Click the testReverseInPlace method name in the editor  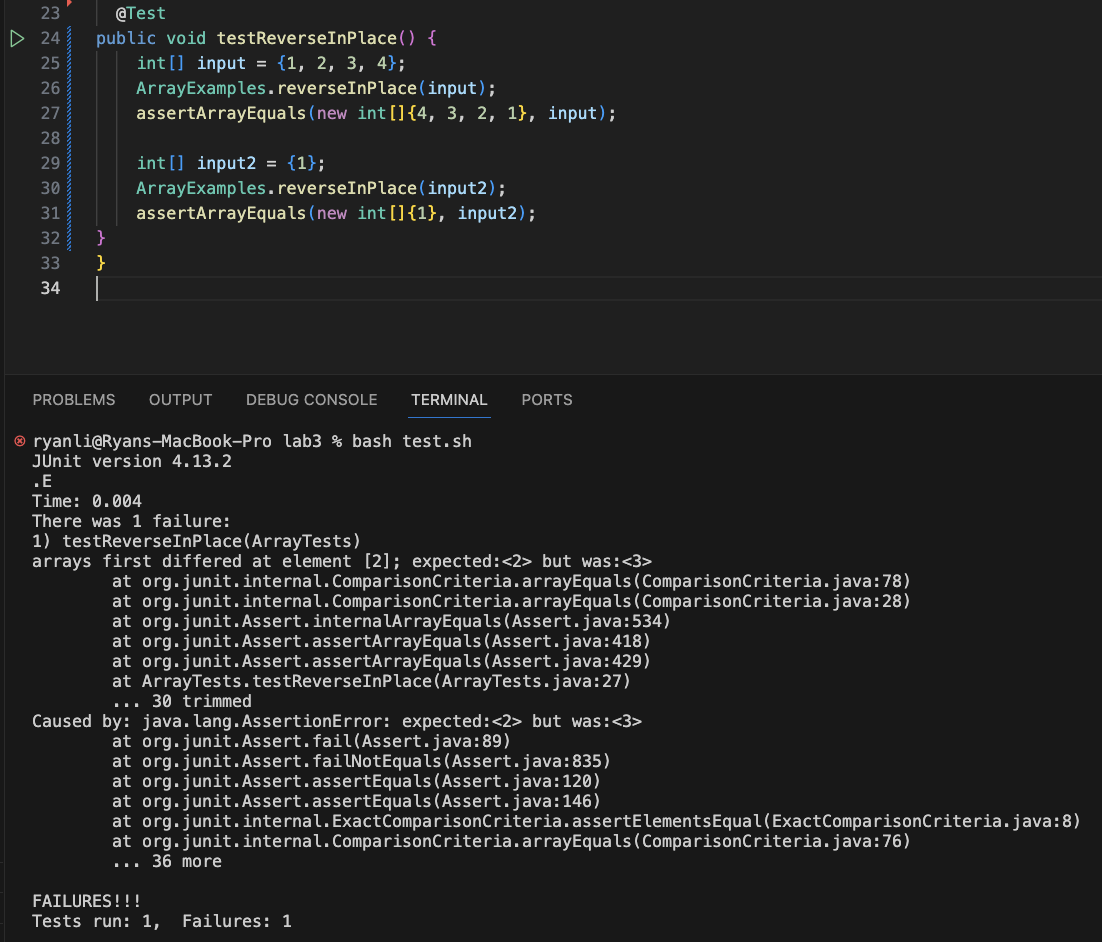point(306,39)
